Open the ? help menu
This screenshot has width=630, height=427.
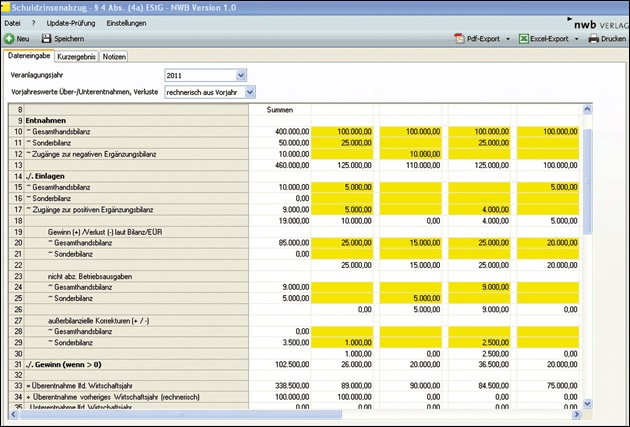pyautogui.click(x=33, y=22)
